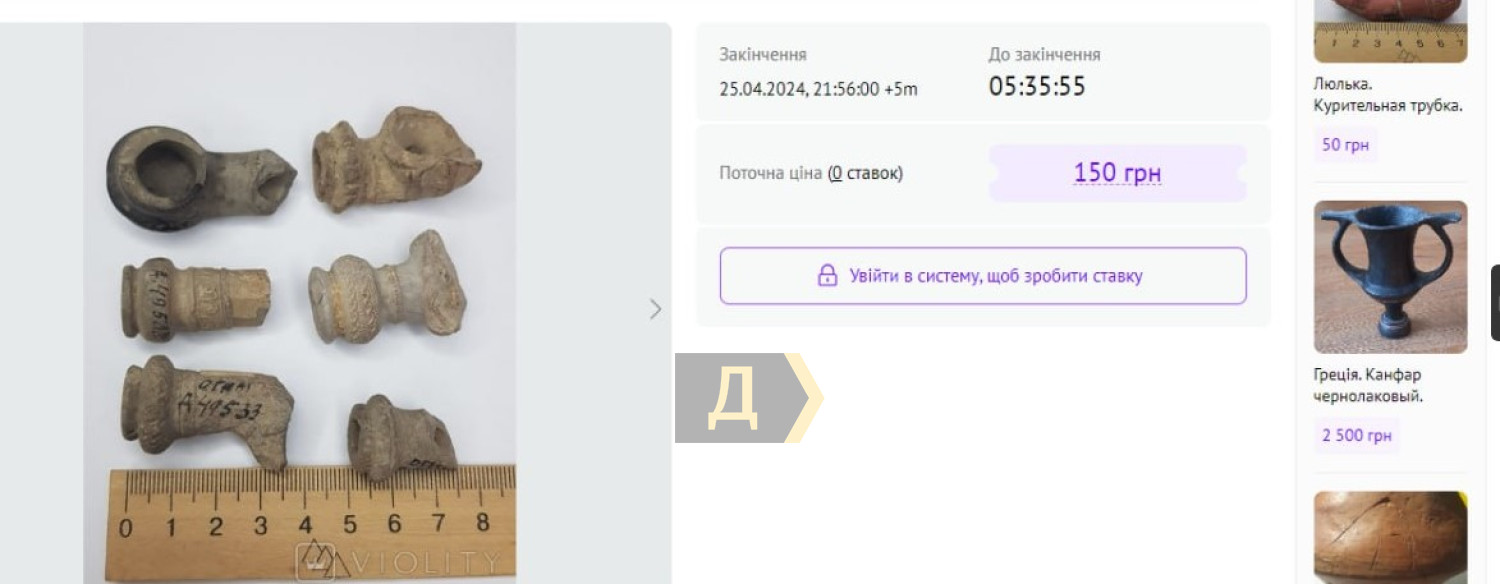Viewport: 1500px width, 584px height.
Task: Click the "До закінчення" heading
Action: 1044,55
